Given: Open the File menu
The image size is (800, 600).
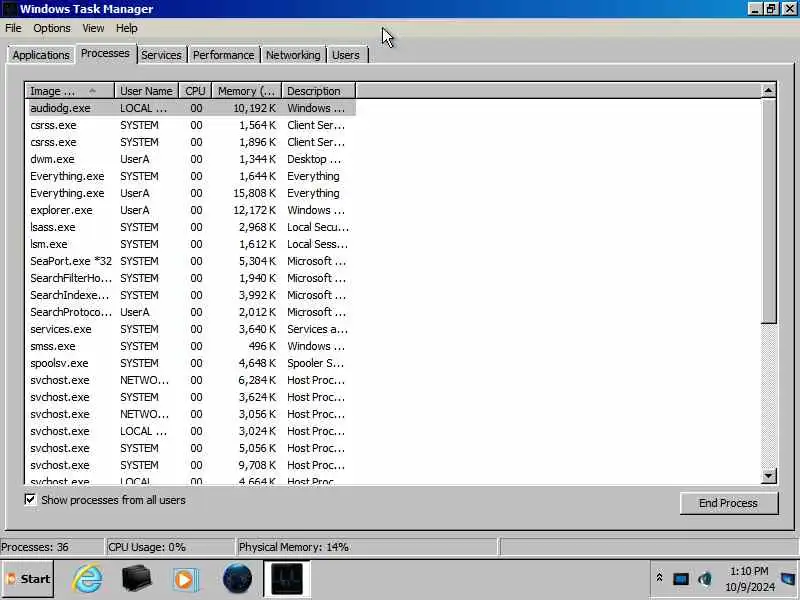Looking at the screenshot, I should (13, 28).
